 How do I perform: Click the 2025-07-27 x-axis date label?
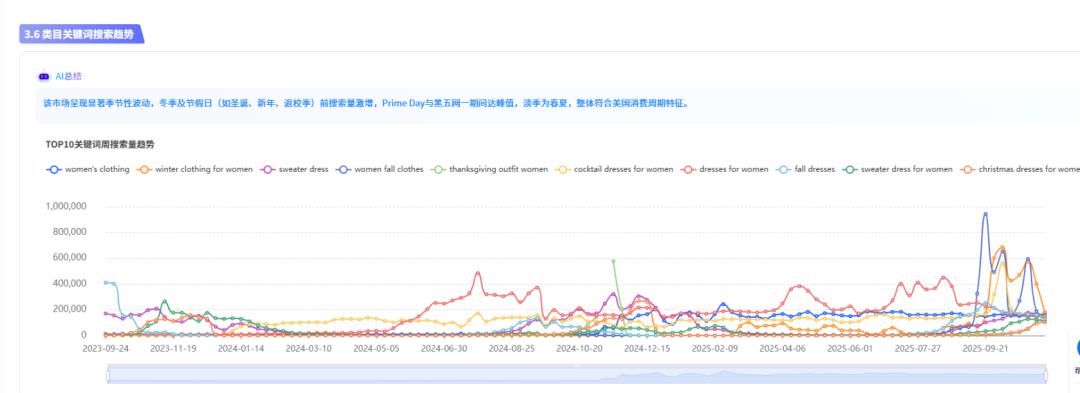(917, 348)
